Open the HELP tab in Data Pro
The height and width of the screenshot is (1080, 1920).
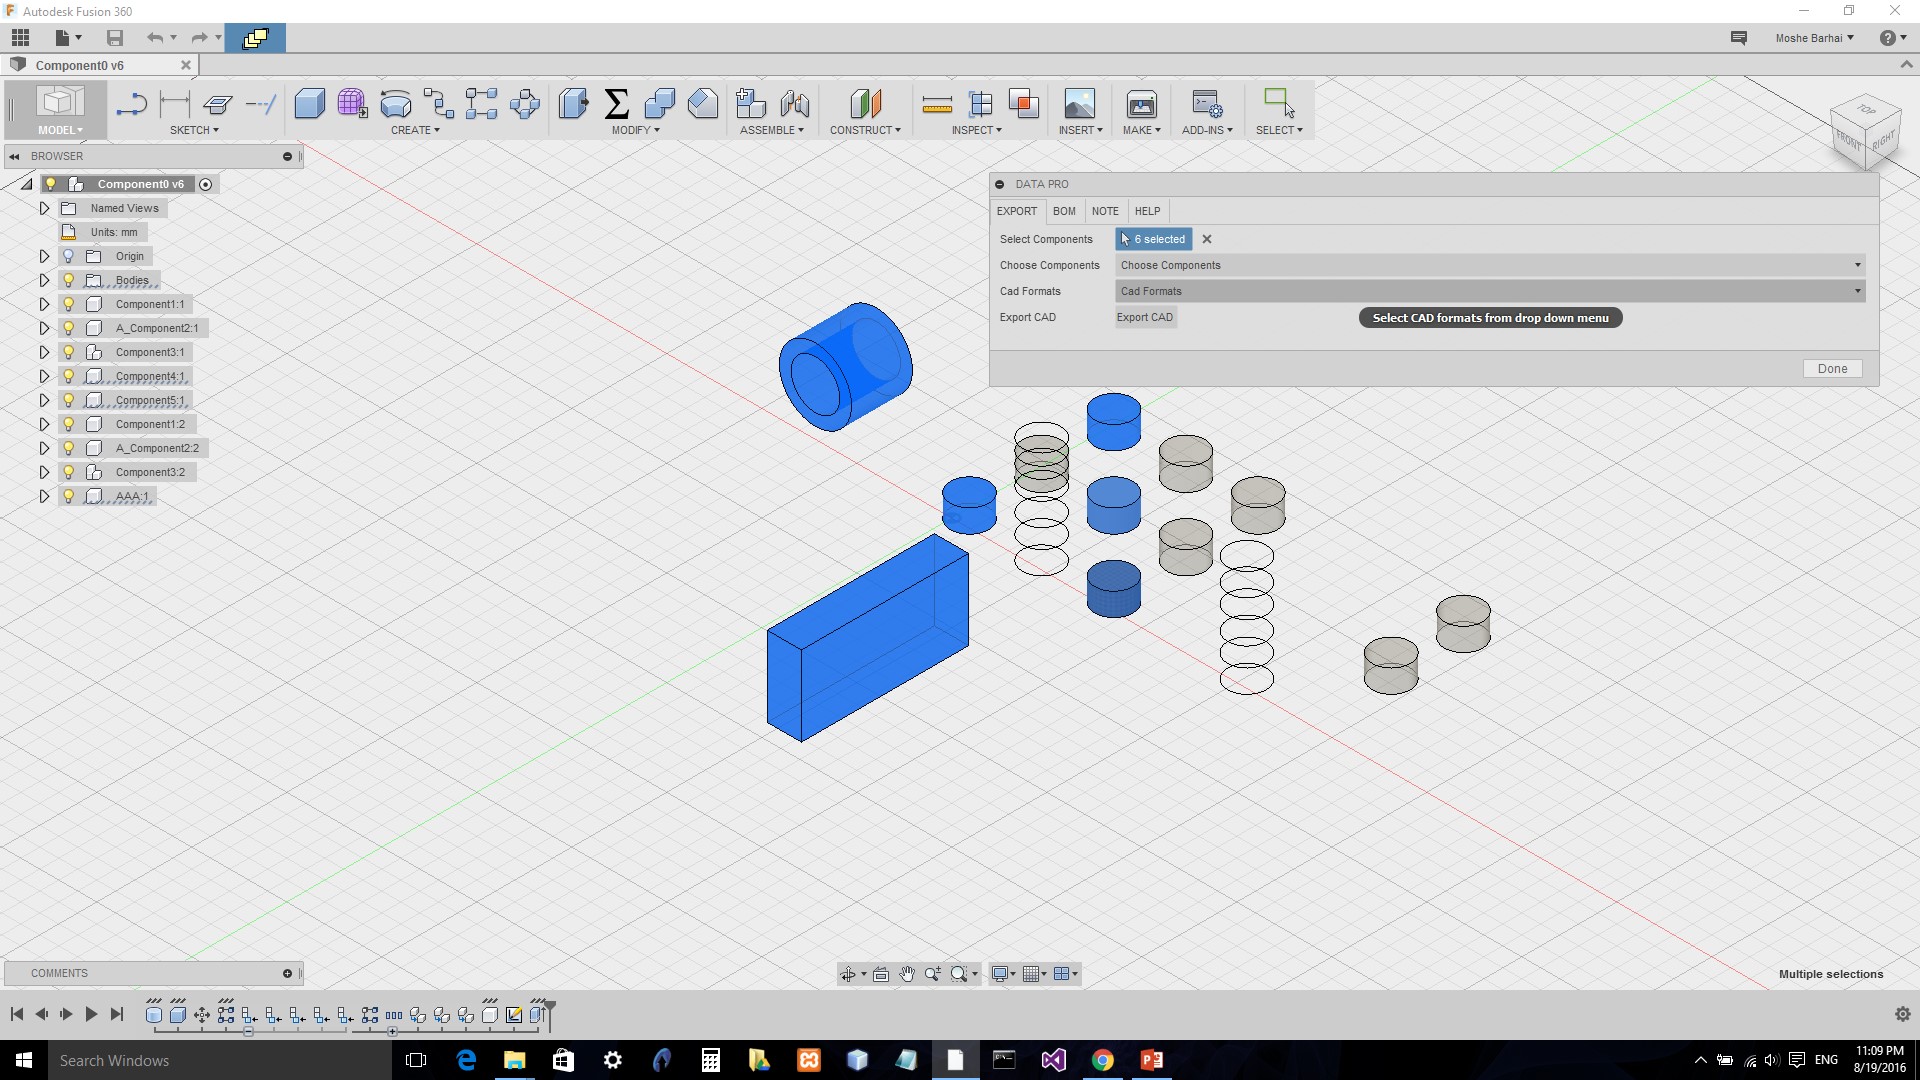point(1147,211)
